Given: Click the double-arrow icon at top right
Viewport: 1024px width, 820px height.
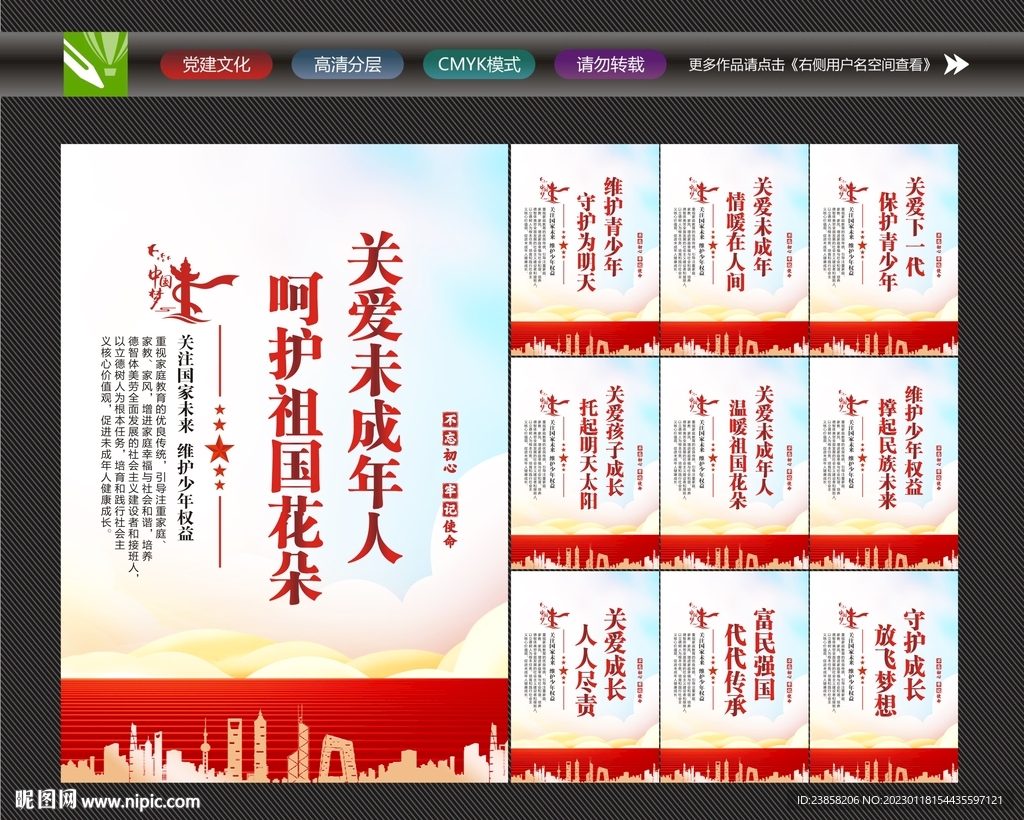Looking at the screenshot, I should coord(957,65).
